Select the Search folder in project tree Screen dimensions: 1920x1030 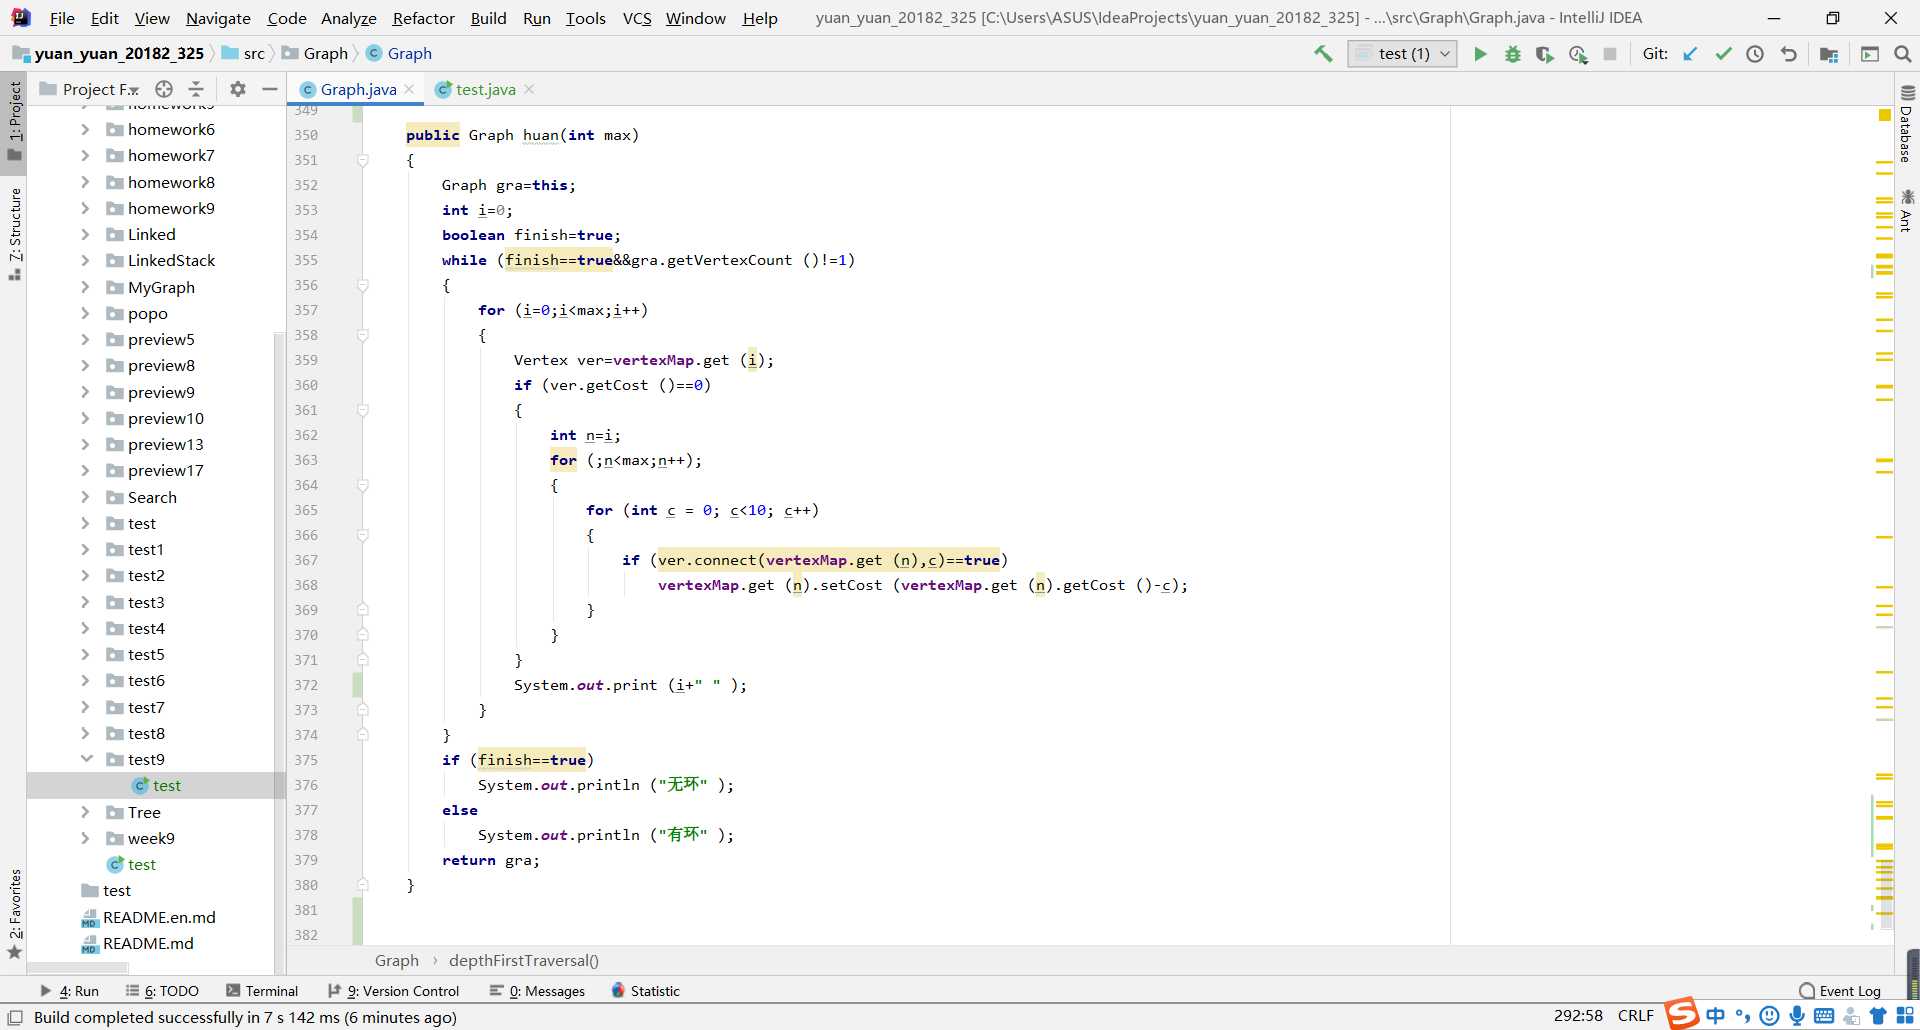pyautogui.click(x=152, y=497)
